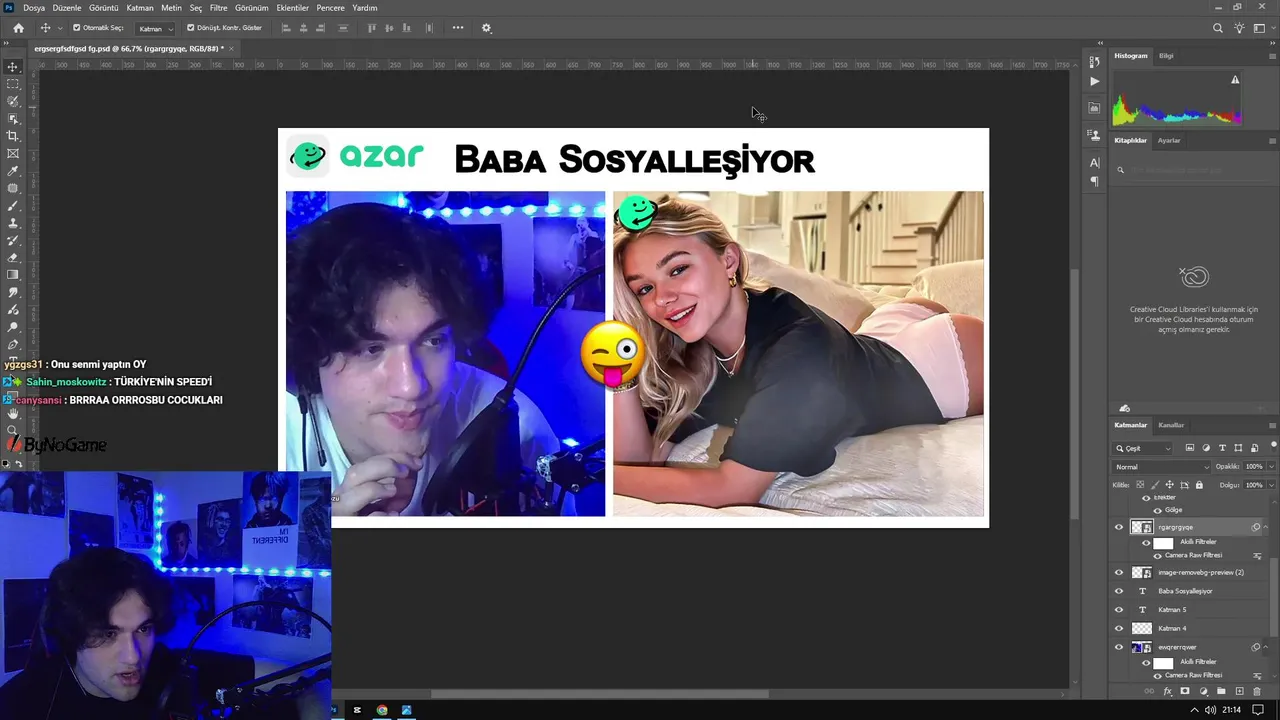Select the Clone Stamp tool
The height and width of the screenshot is (720, 1280).
(13, 223)
